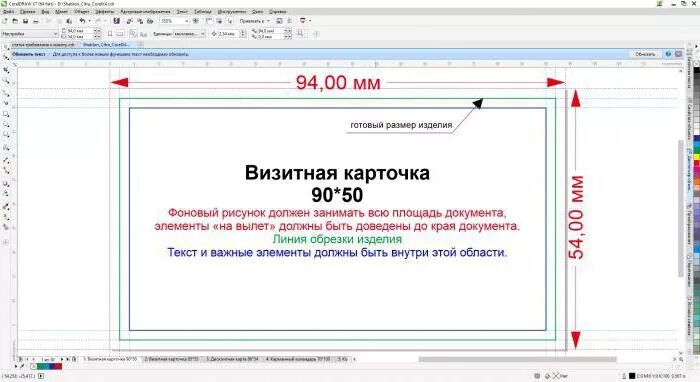Click the Print toolbar icon
The height and width of the screenshot is (382, 700).
coord(36,21)
